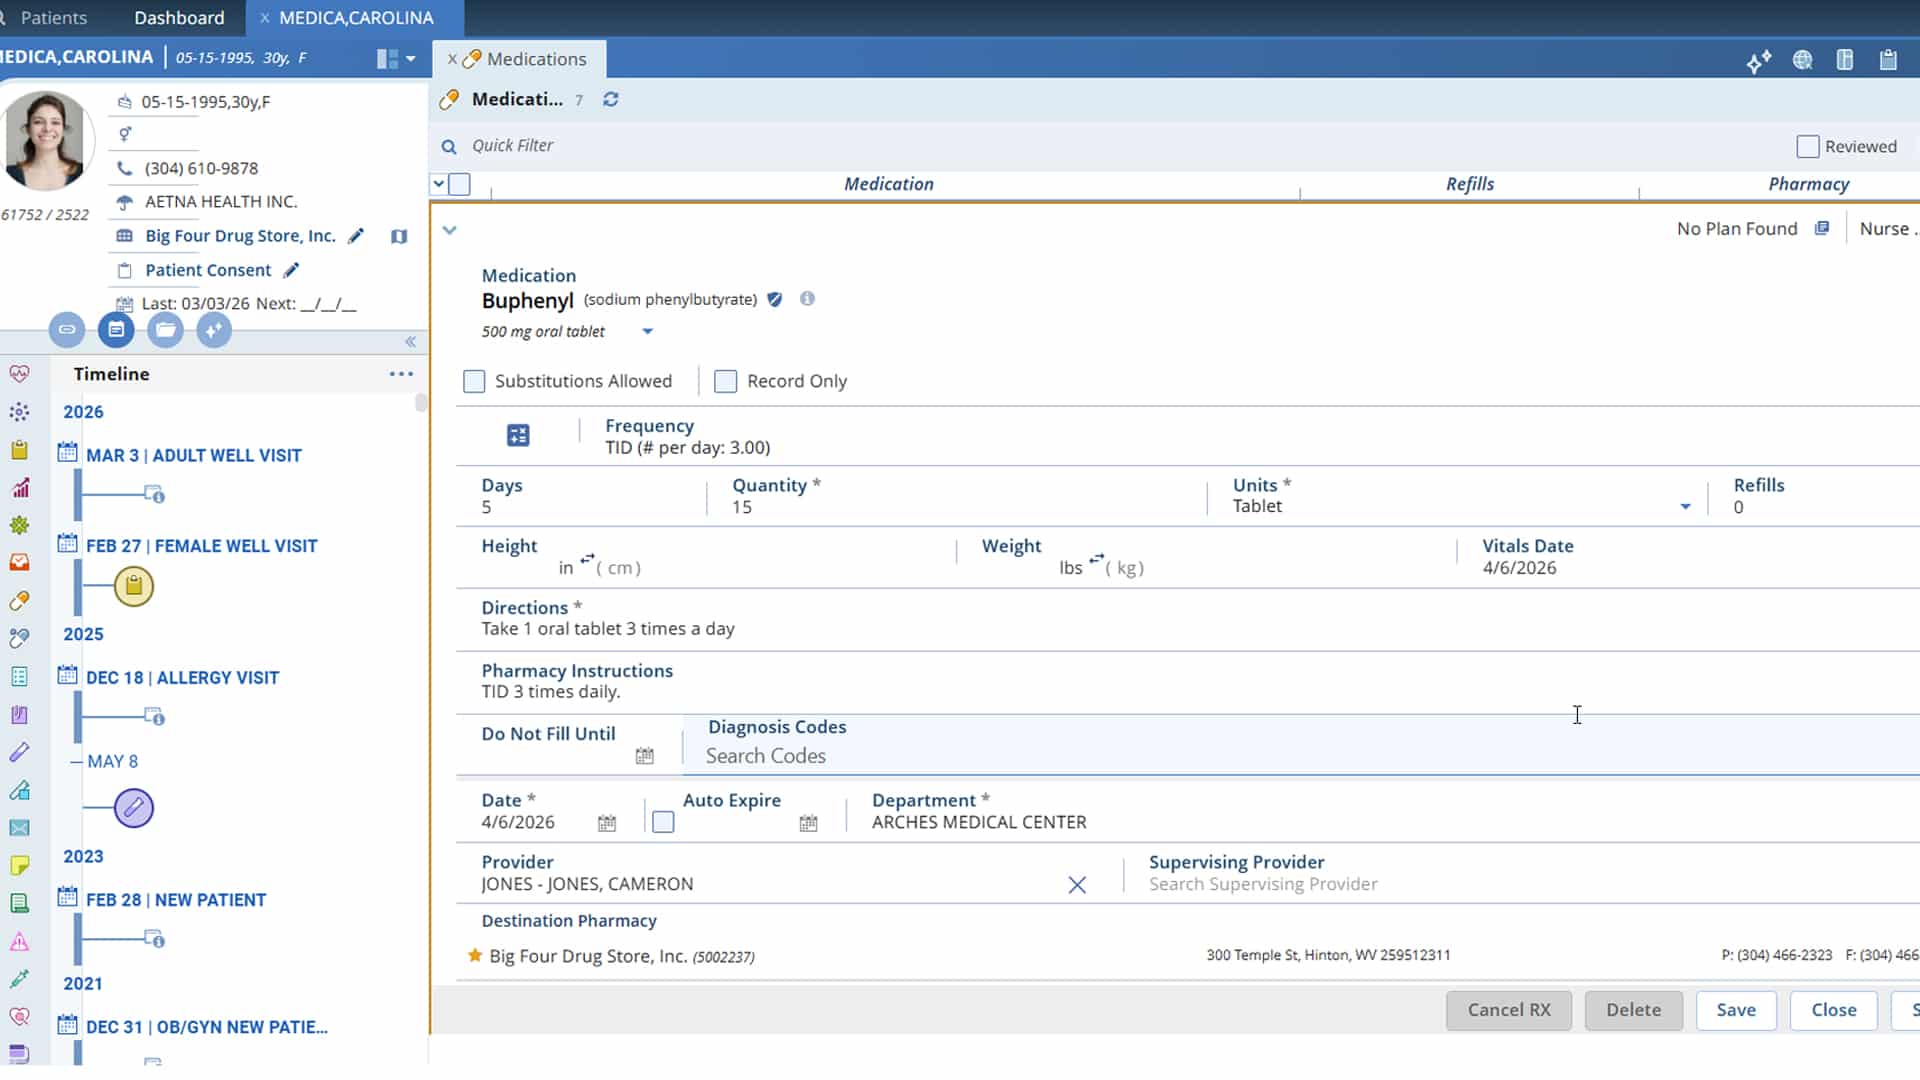Click the clipboard icon in top right
Viewport: 1920px width, 1080px height.
pos(1888,60)
